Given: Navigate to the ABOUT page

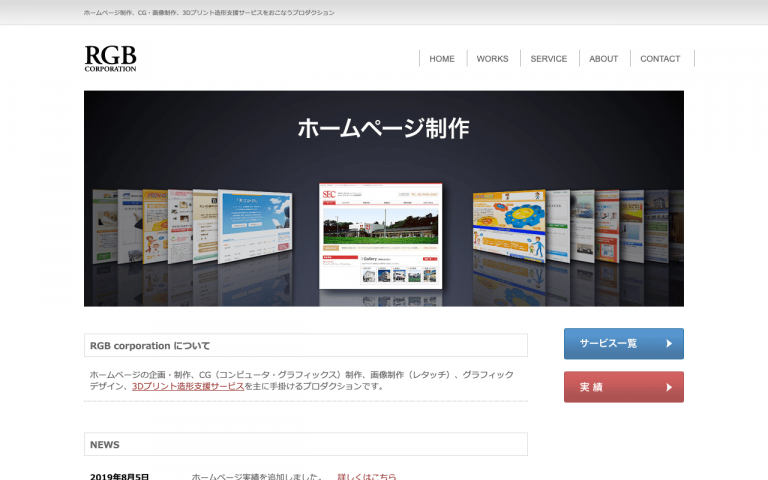Looking at the screenshot, I should click(603, 59).
